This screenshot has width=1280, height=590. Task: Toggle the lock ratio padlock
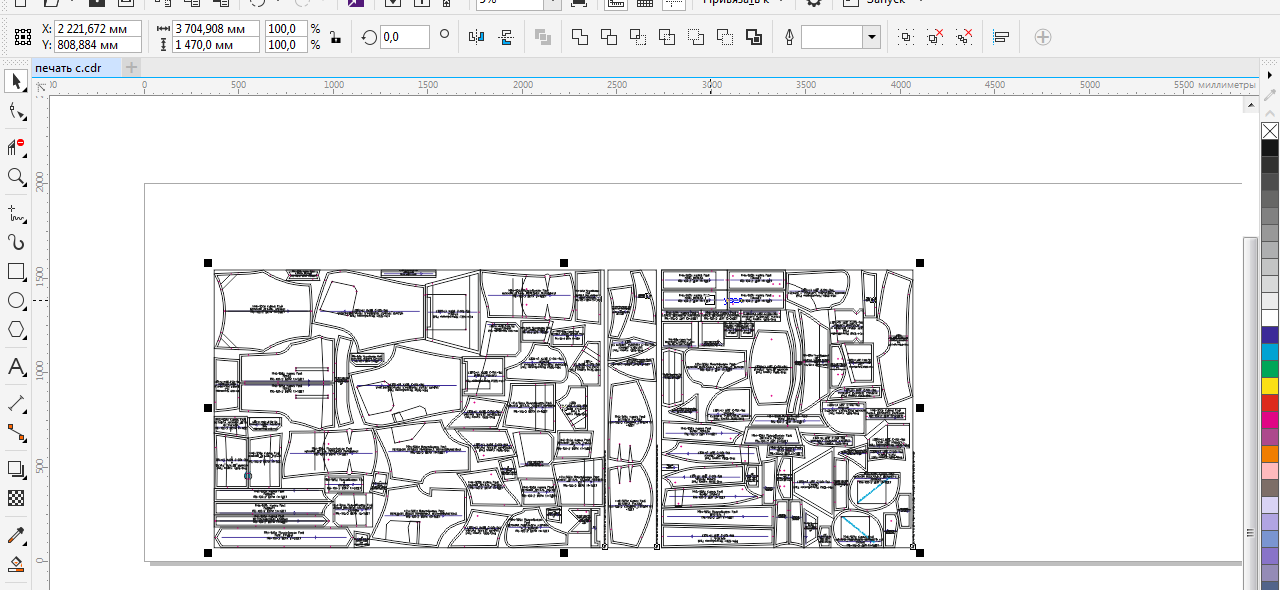(x=334, y=38)
